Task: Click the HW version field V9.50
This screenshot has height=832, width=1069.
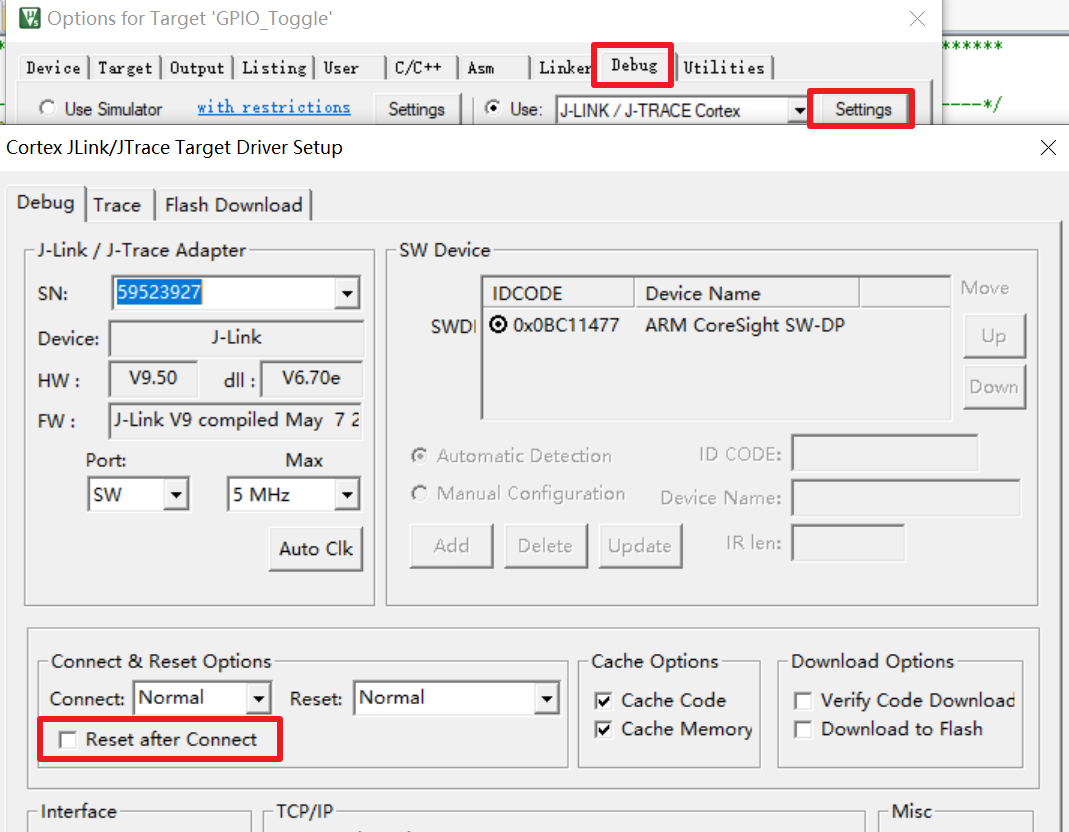Action: coord(153,378)
